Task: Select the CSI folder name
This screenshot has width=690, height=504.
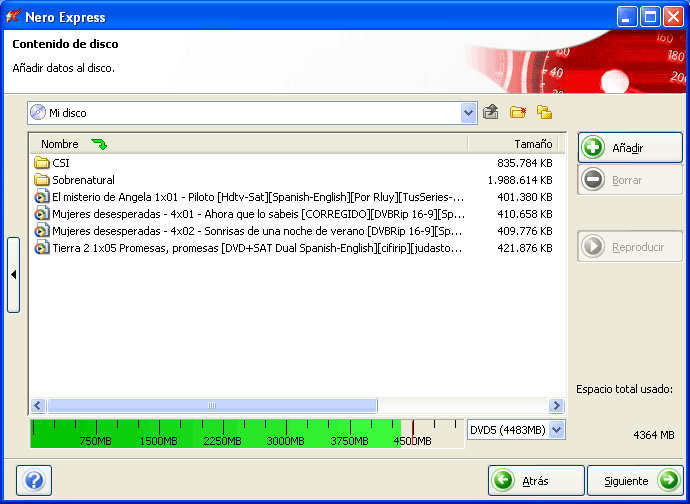Action: click(x=61, y=163)
